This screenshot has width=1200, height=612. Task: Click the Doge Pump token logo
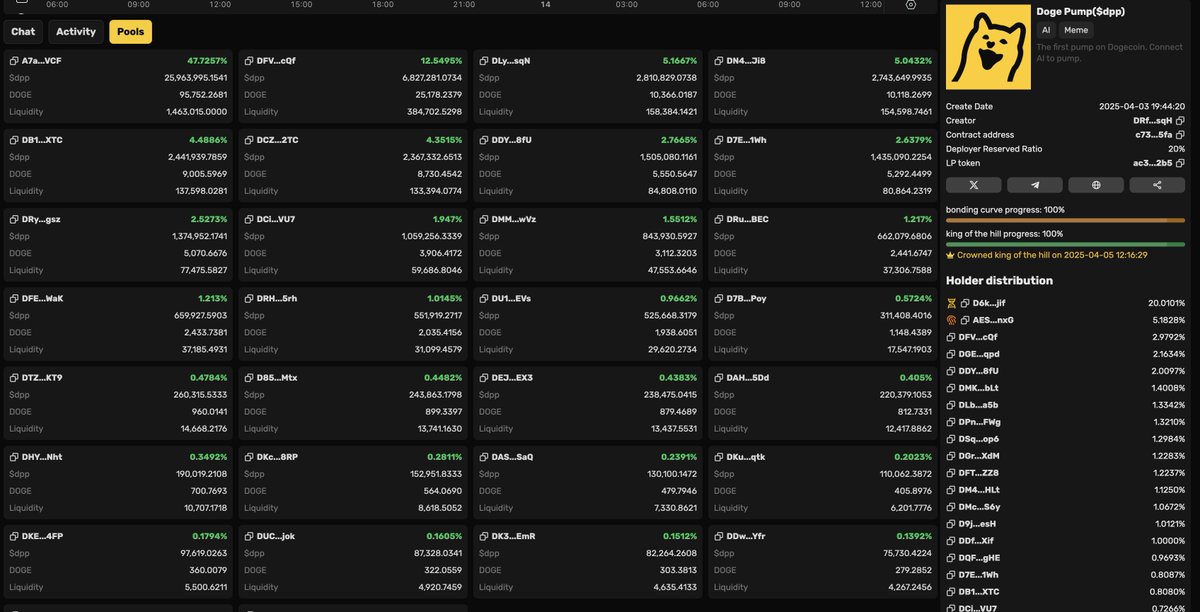pyautogui.click(x=988, y=47)
